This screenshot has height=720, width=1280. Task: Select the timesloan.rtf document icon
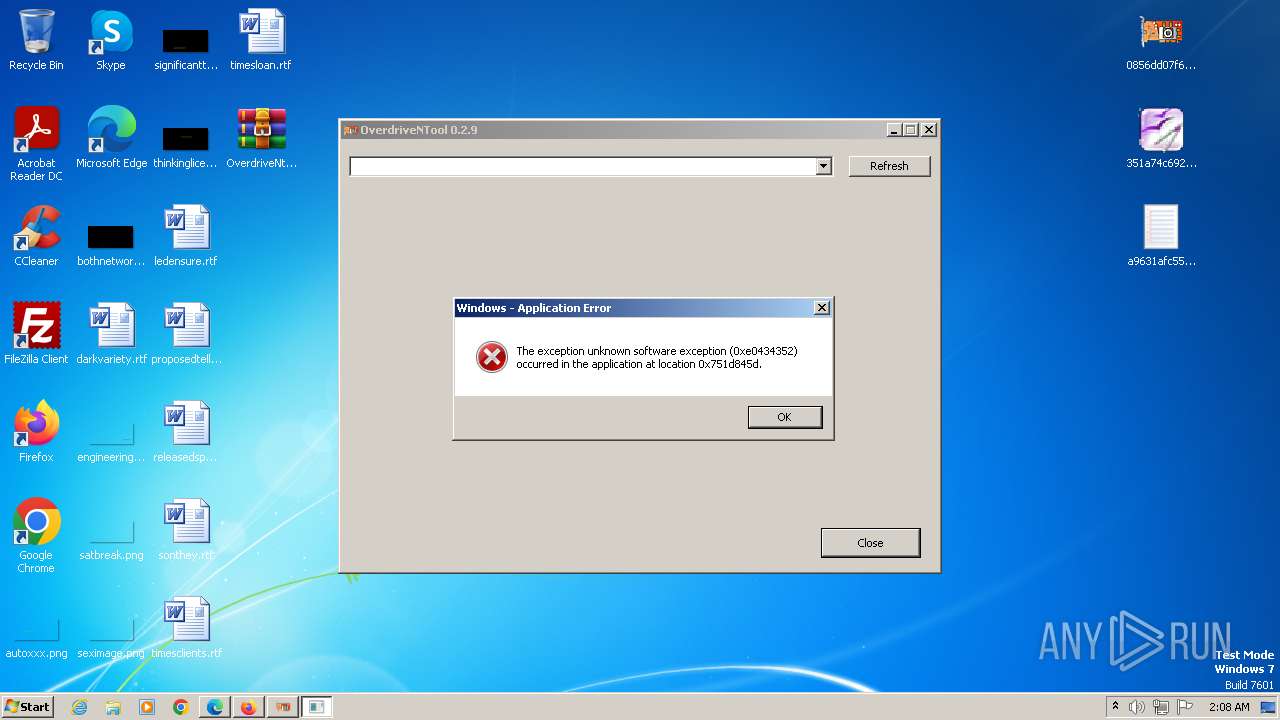pyautogui.click(x=261, y=41)
